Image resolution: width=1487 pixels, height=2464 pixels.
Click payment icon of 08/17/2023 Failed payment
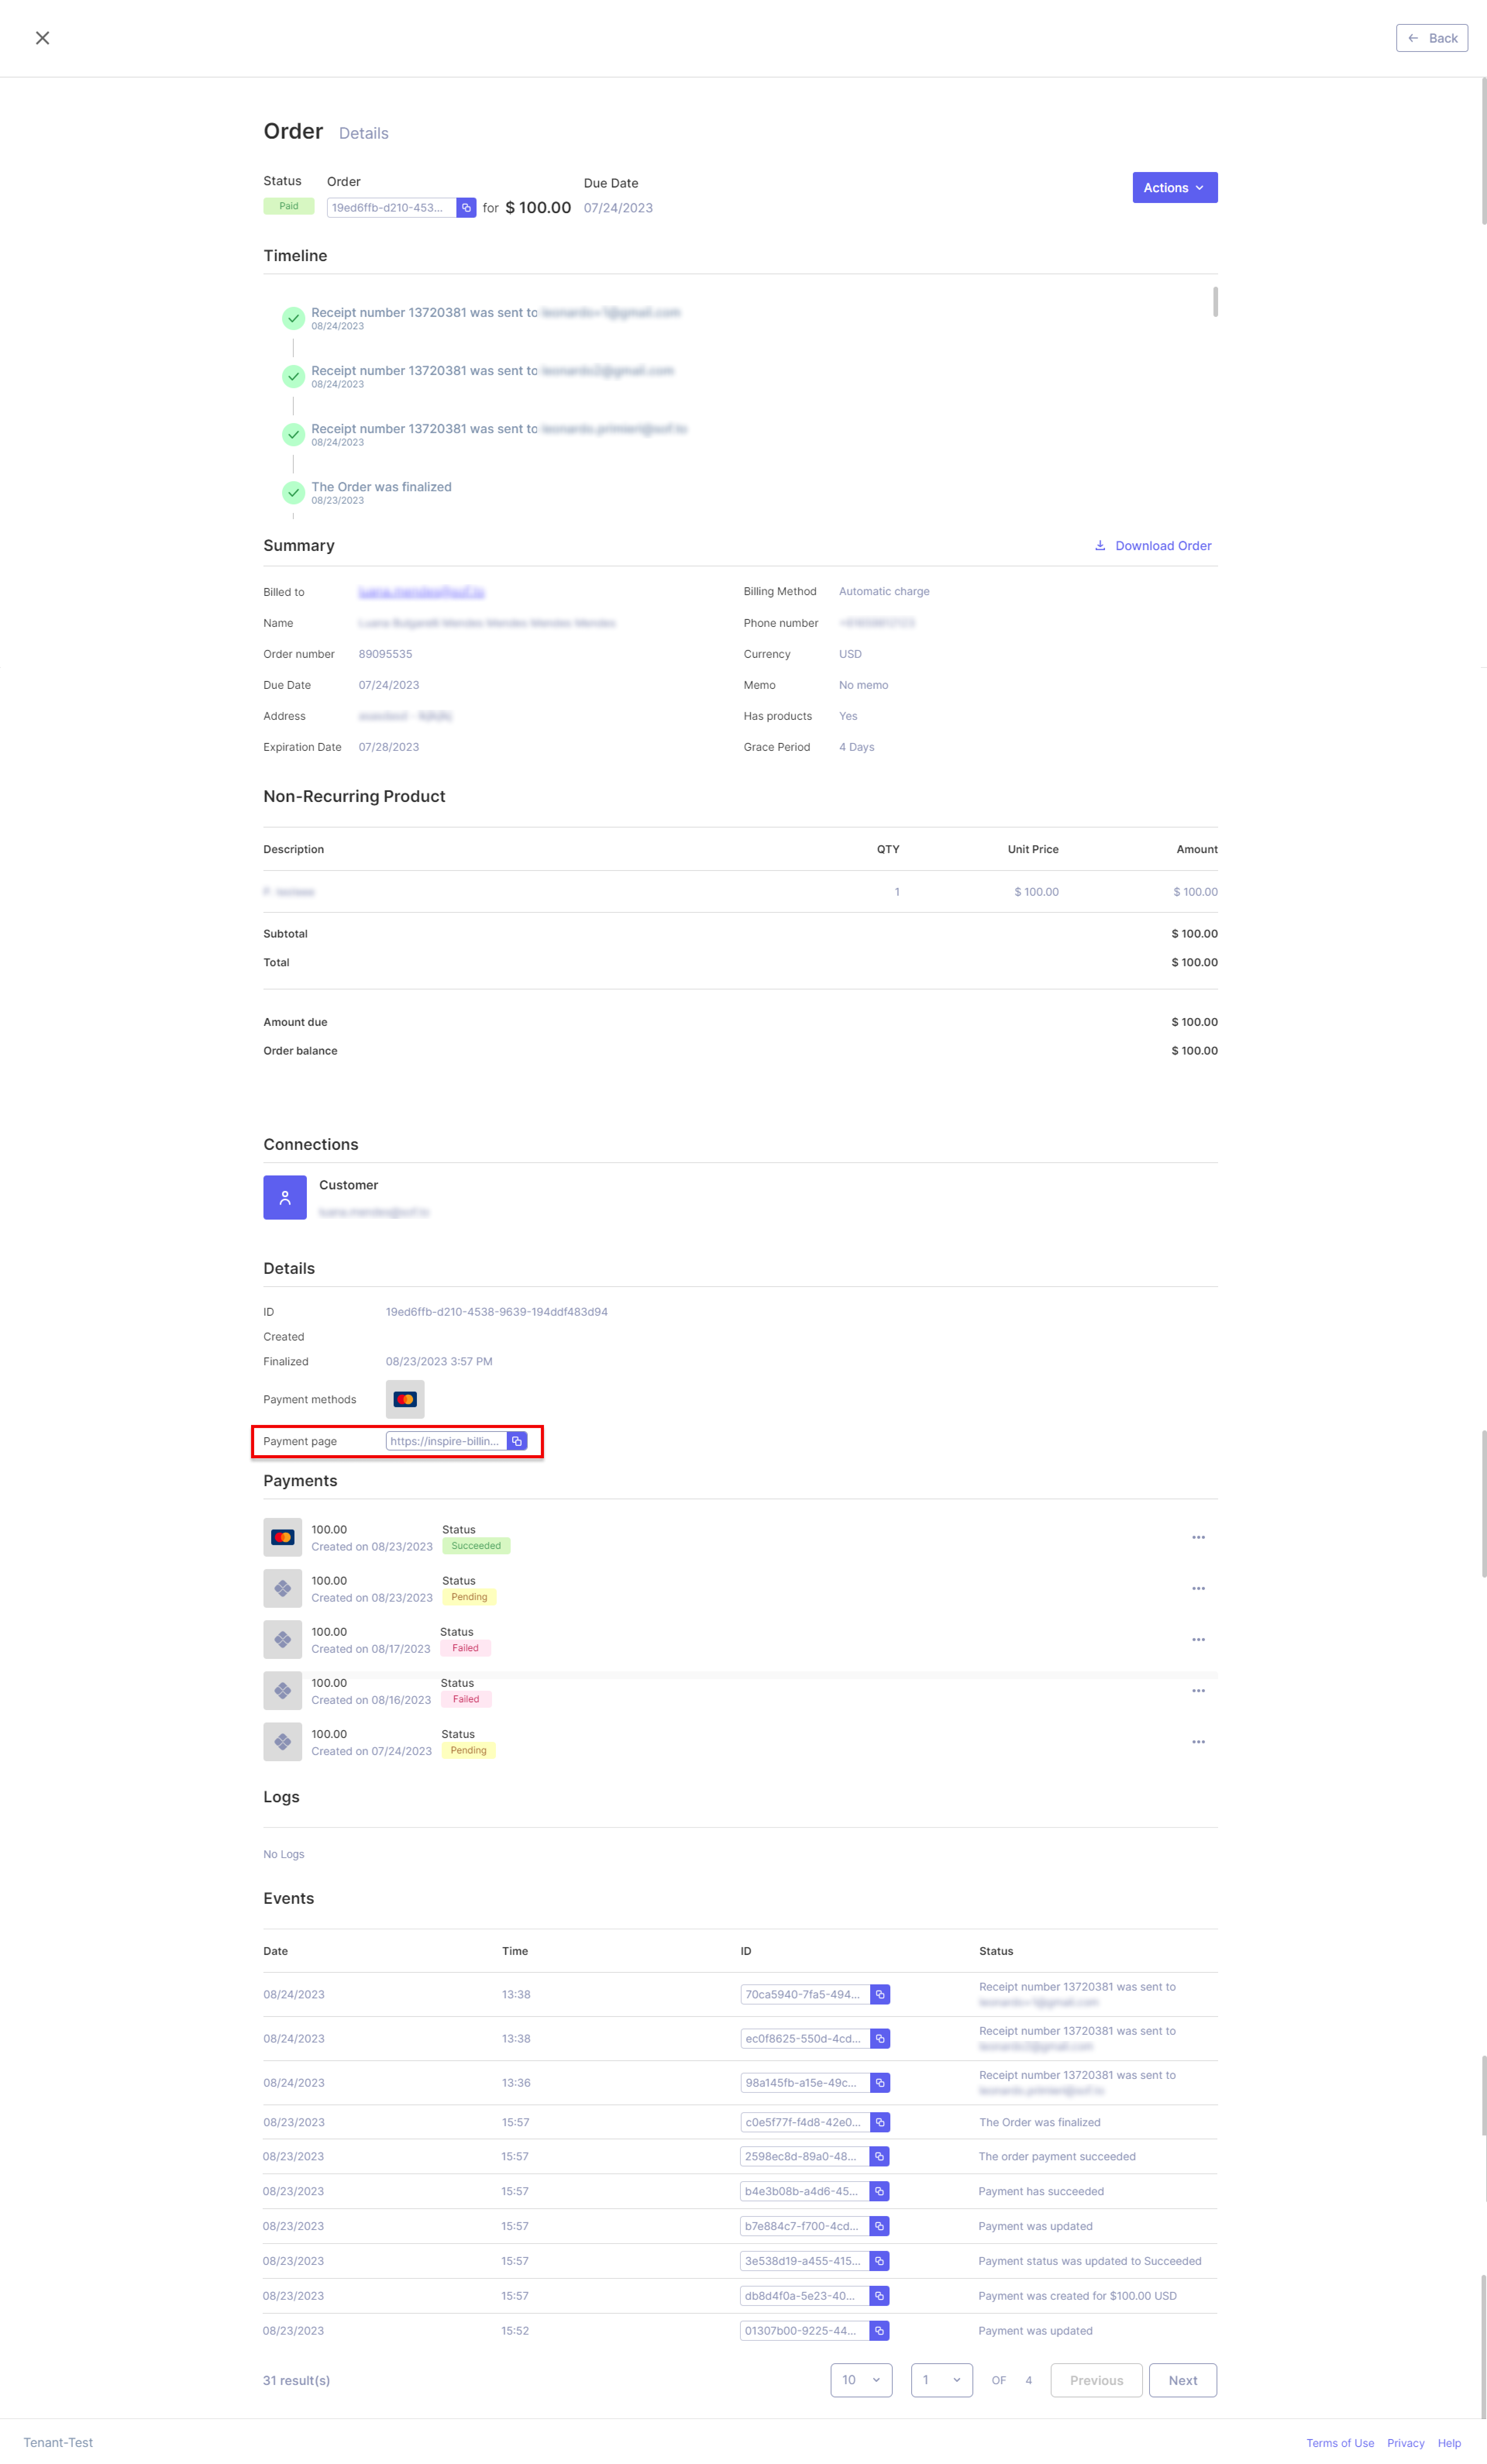(x=283, y=1639)
